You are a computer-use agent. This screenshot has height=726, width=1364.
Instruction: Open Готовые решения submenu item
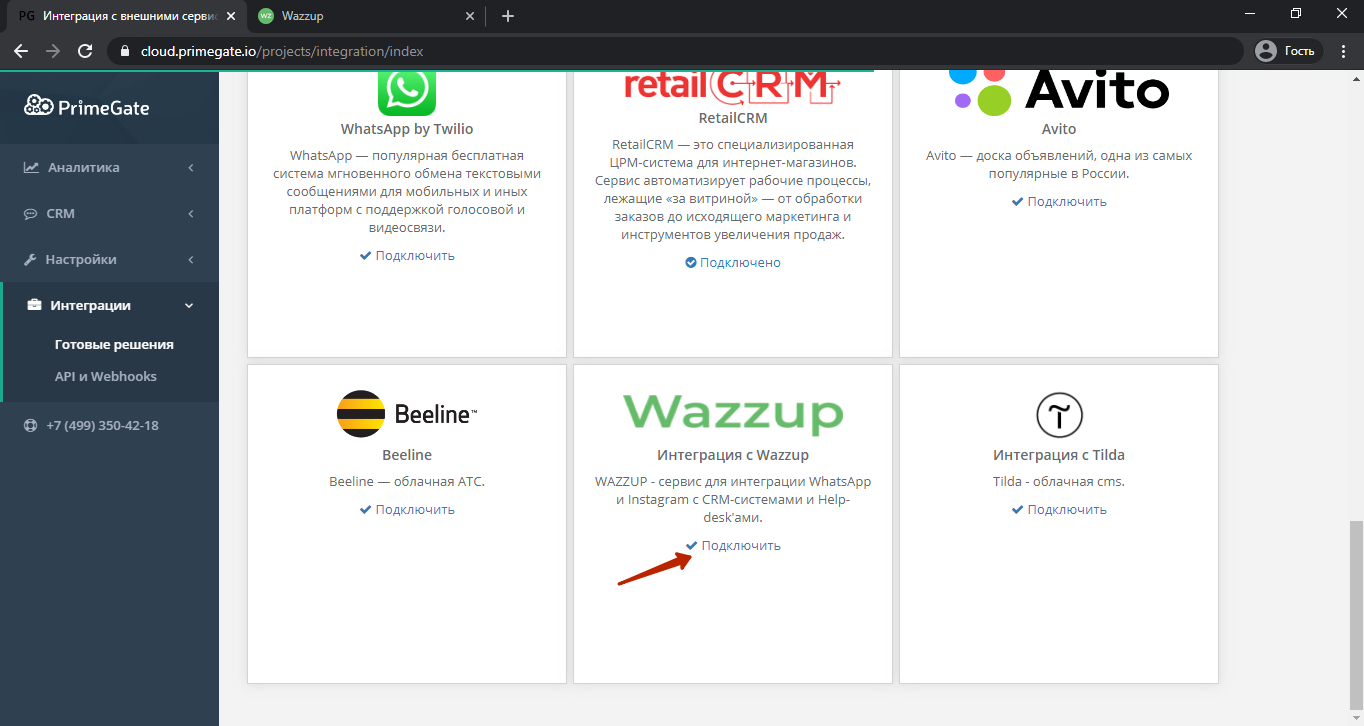pyautogui.click(x=114, y=344)
